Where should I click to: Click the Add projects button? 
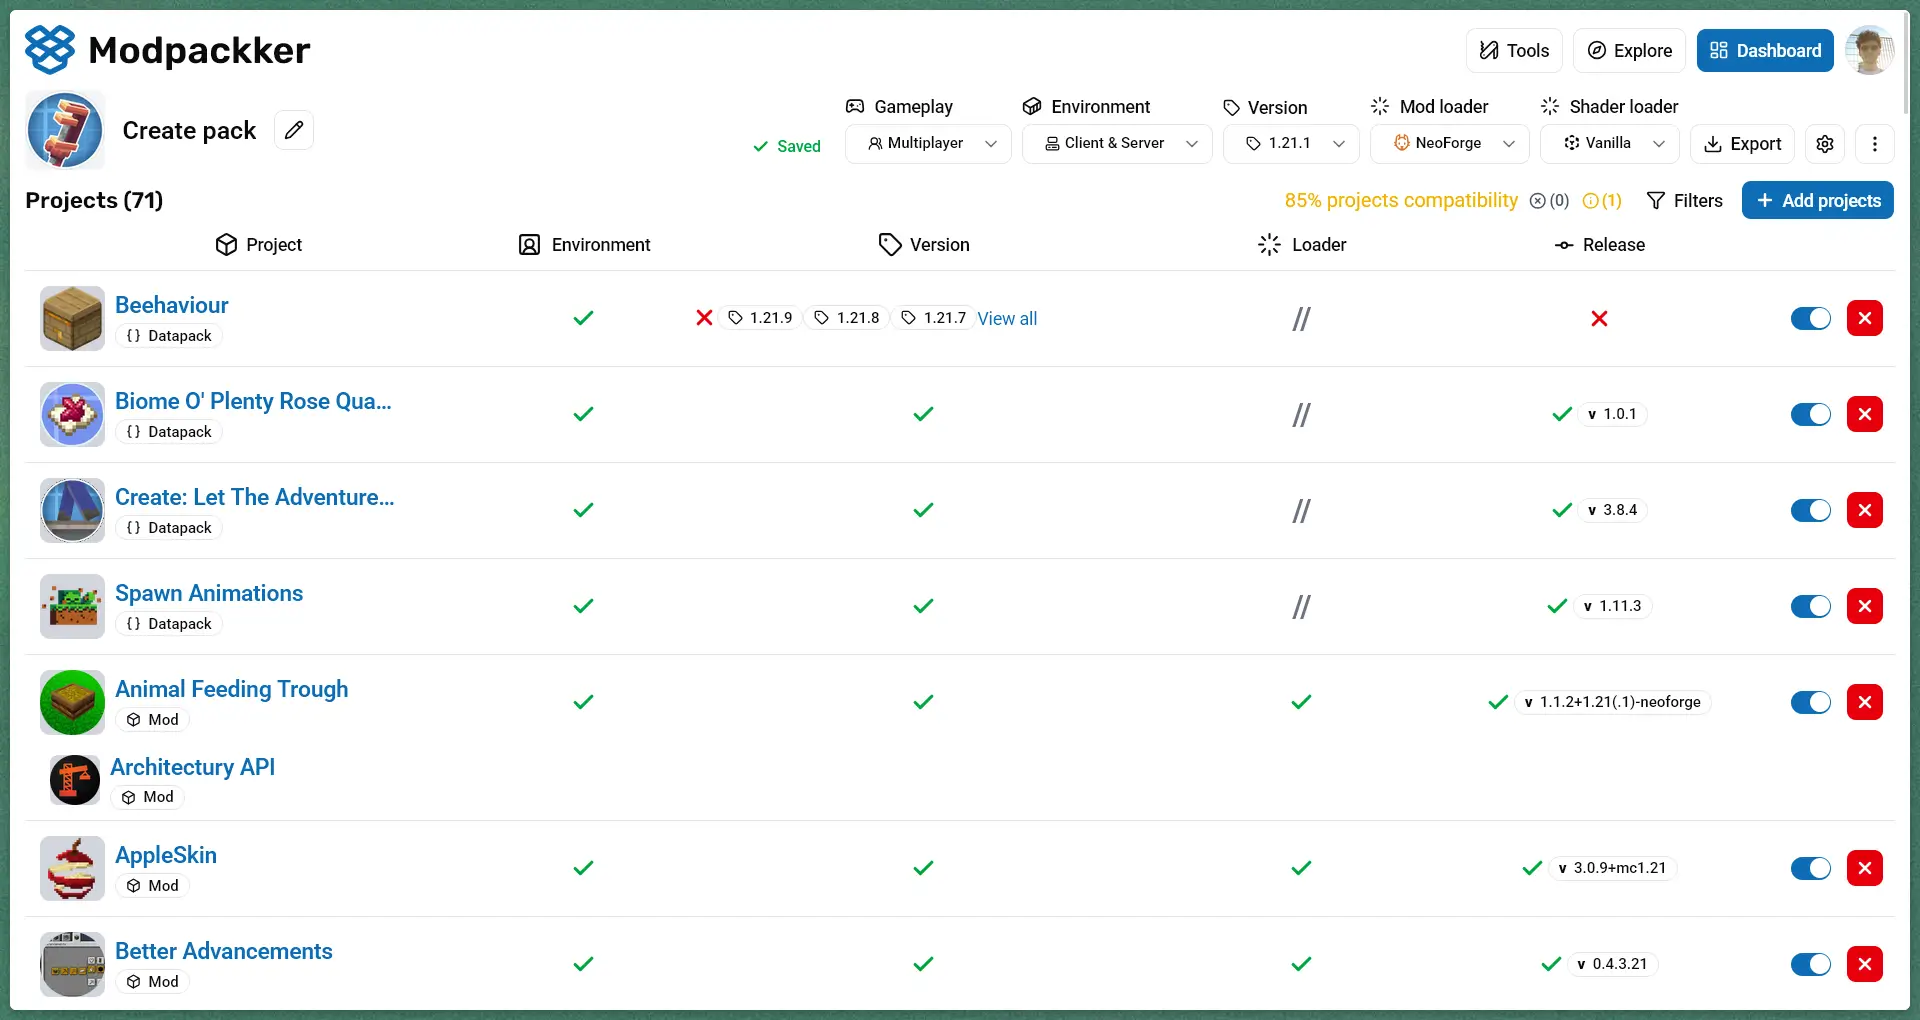tap(1817, 201)
